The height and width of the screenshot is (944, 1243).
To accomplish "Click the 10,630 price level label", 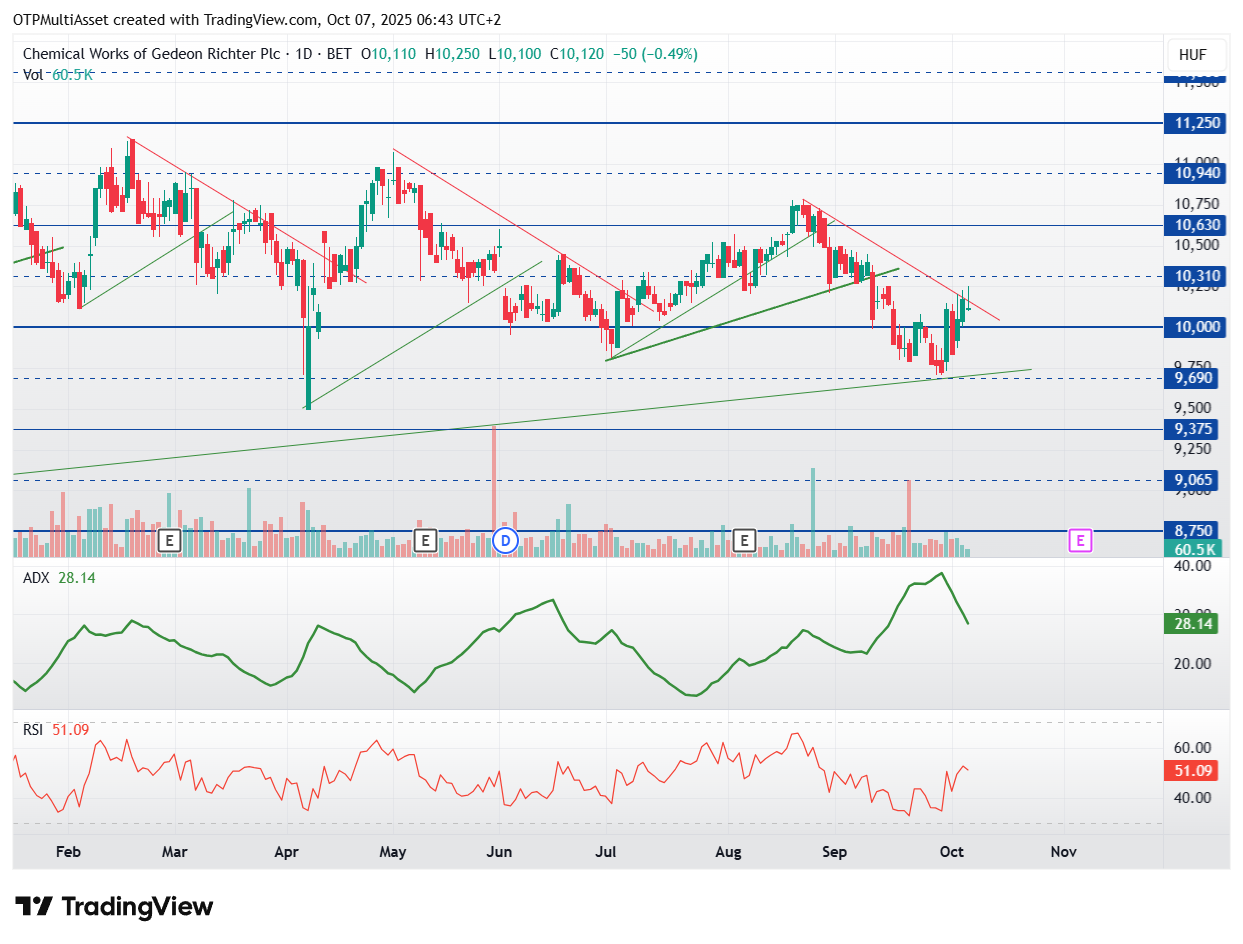I will pyautogui.click(x=1194, y=225).
